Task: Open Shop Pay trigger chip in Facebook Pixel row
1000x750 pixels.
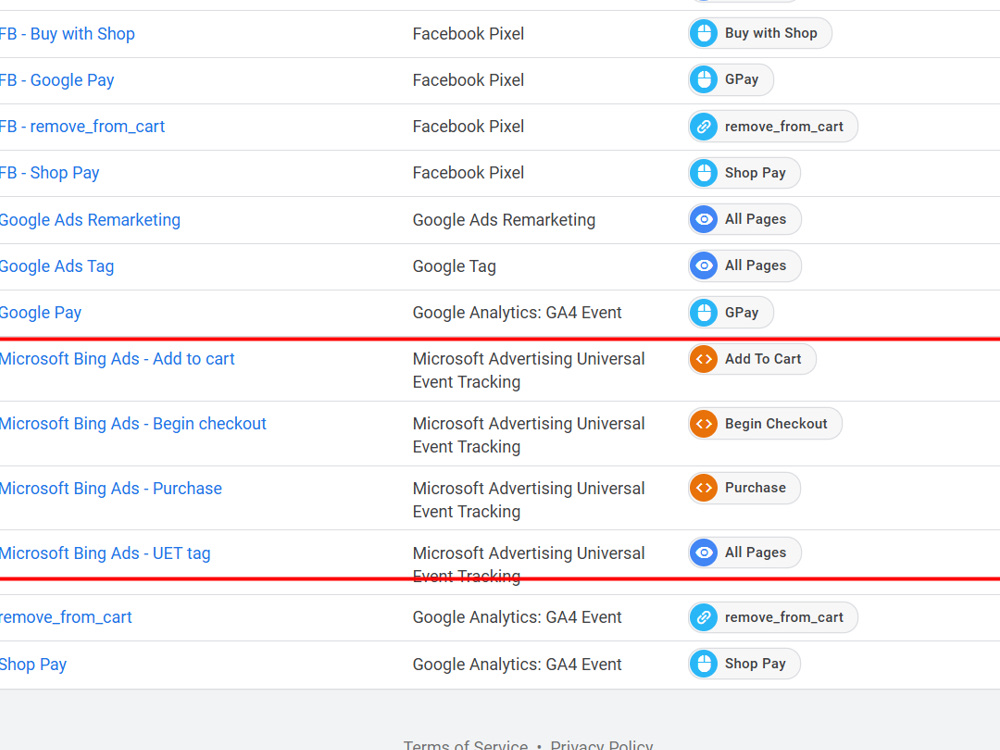Action: coord(744,173)
